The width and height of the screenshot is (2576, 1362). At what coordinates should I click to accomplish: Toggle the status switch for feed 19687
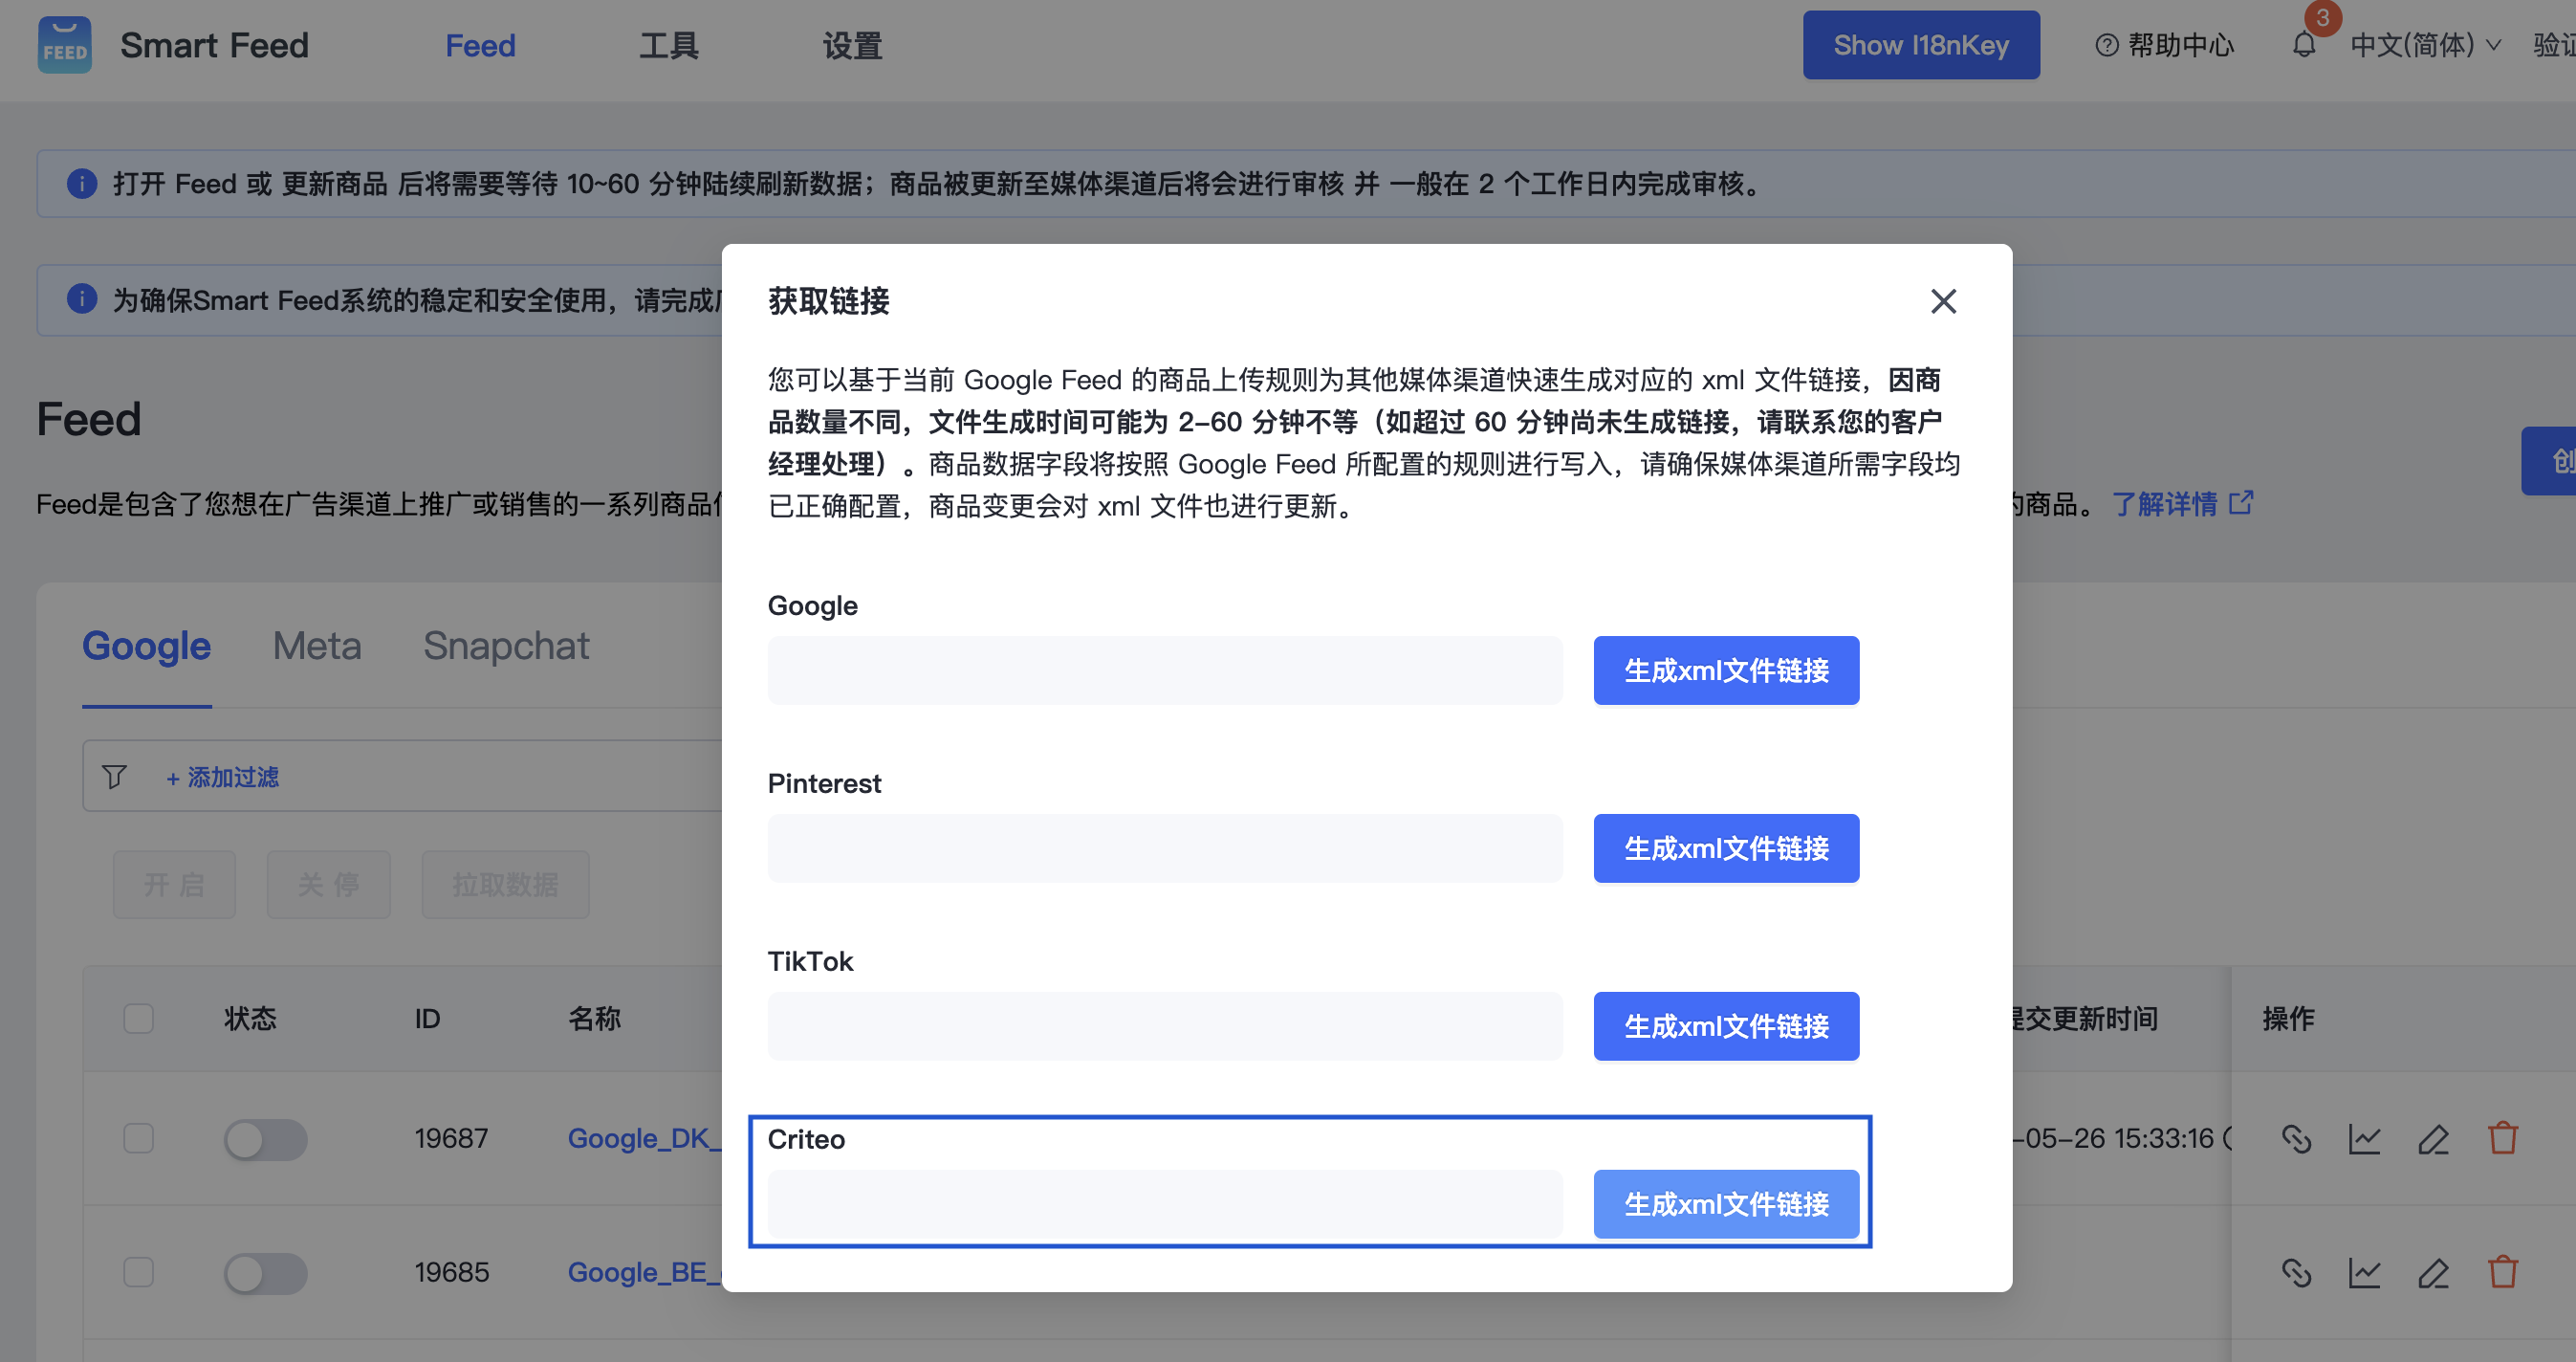click(265, 1139)
